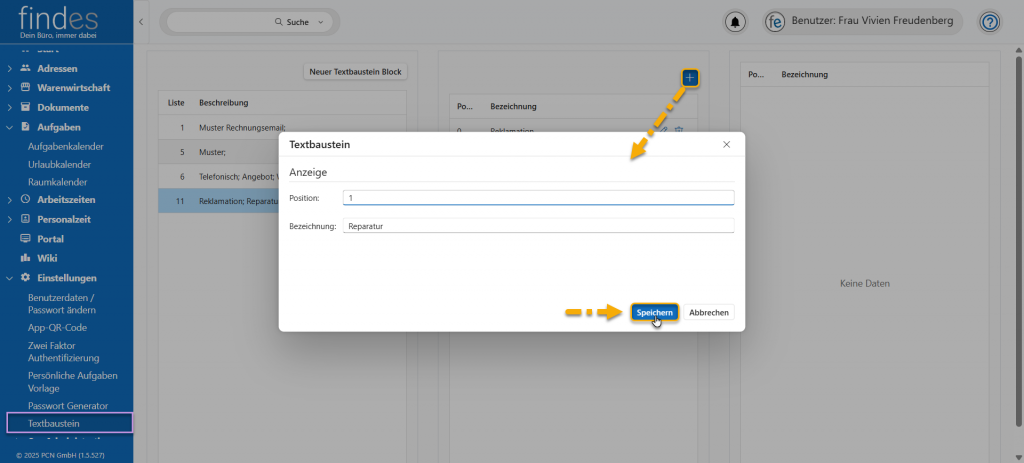Collapse the Einstellungen section

tap(10, 277)
